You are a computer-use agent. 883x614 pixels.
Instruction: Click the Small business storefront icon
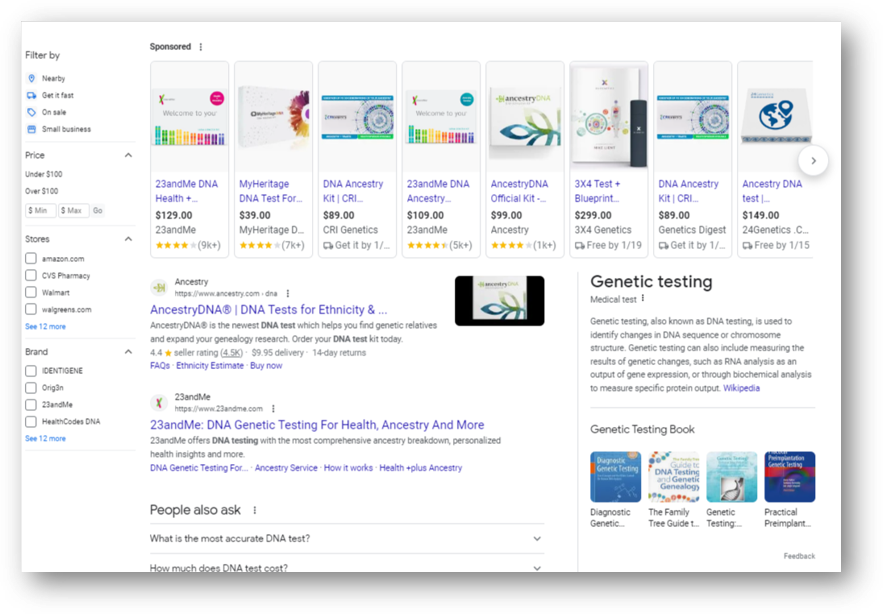click(x=32, y=129)
